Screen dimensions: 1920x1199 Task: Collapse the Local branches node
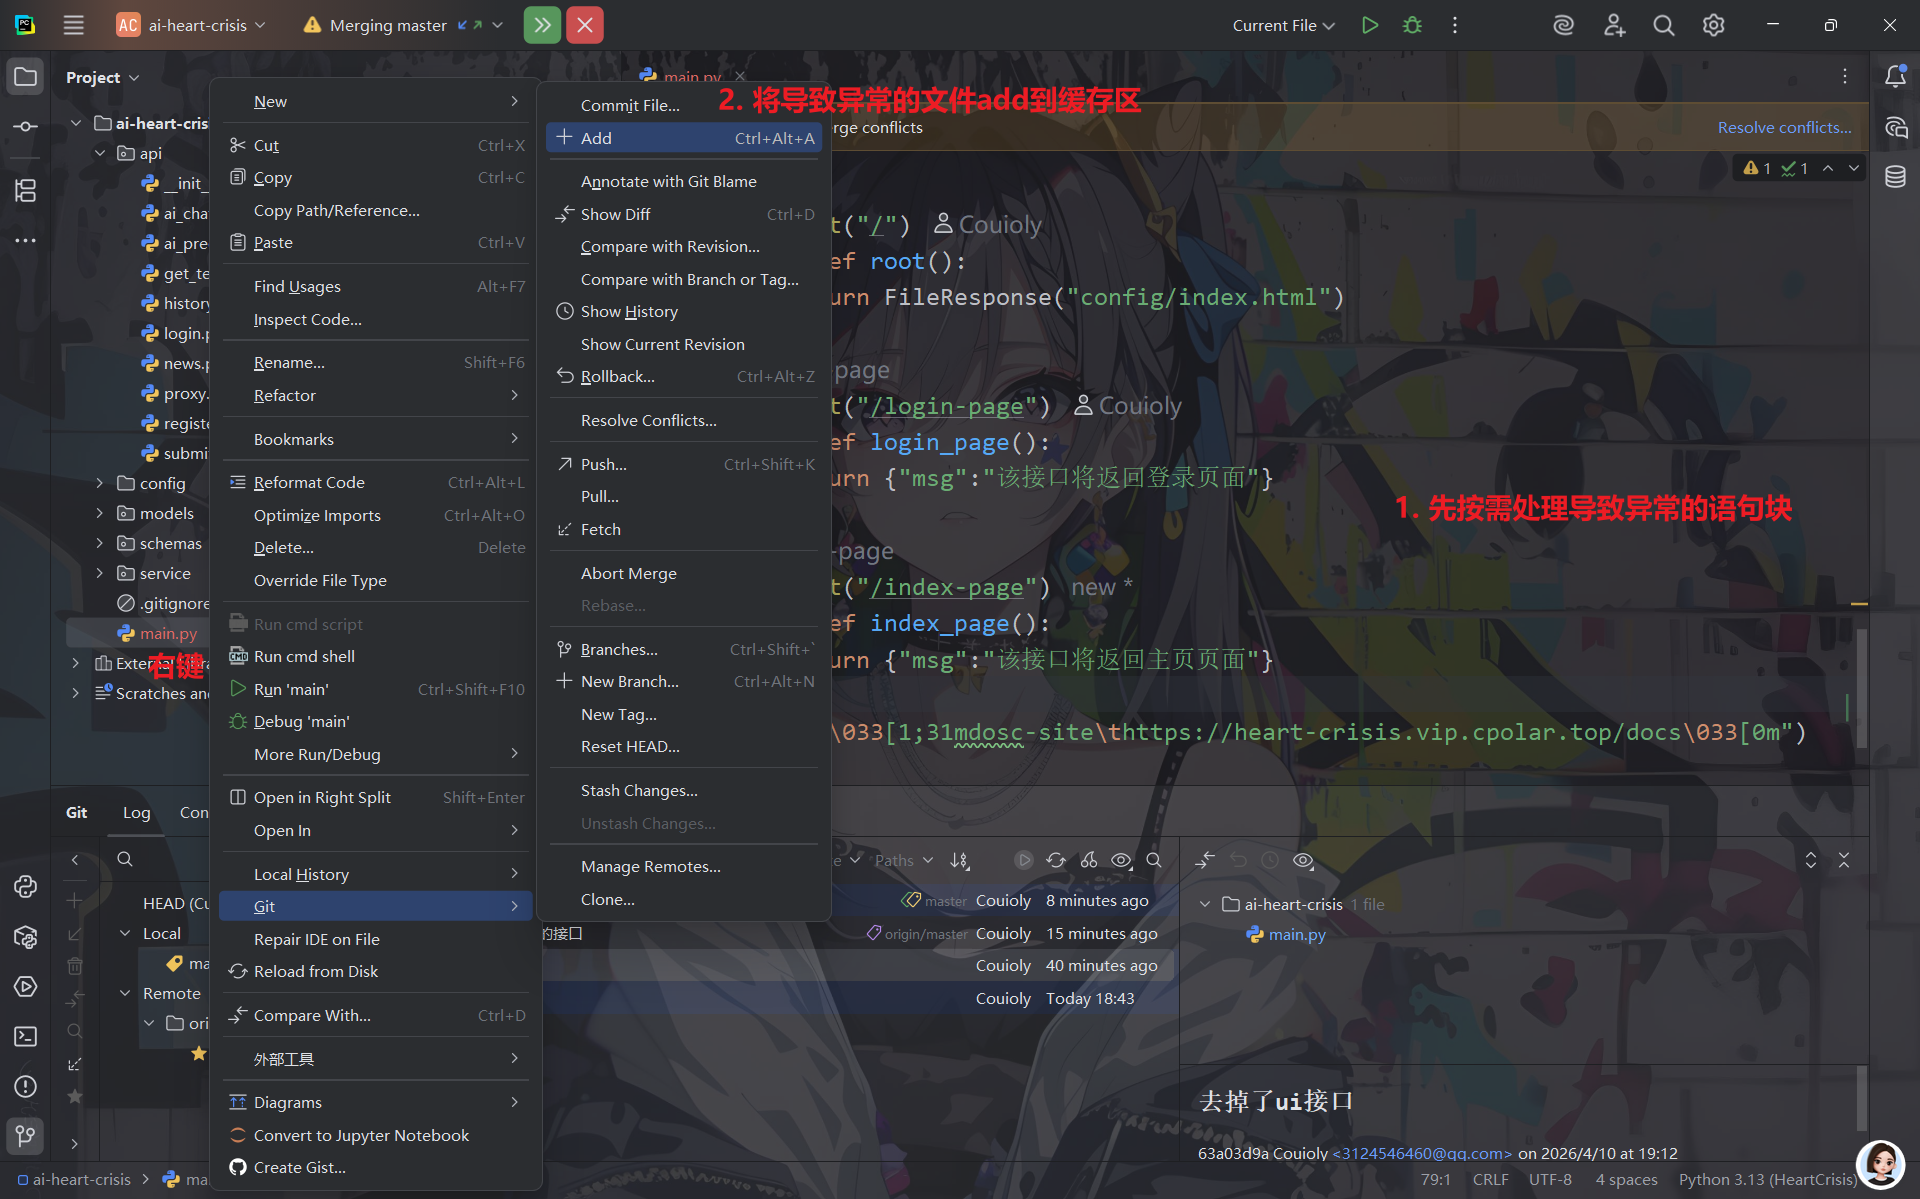click(x=125, y=933)
